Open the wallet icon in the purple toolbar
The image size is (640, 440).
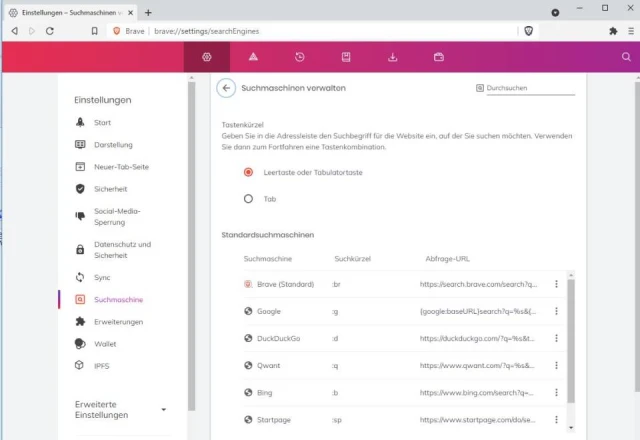coord(439,57)
